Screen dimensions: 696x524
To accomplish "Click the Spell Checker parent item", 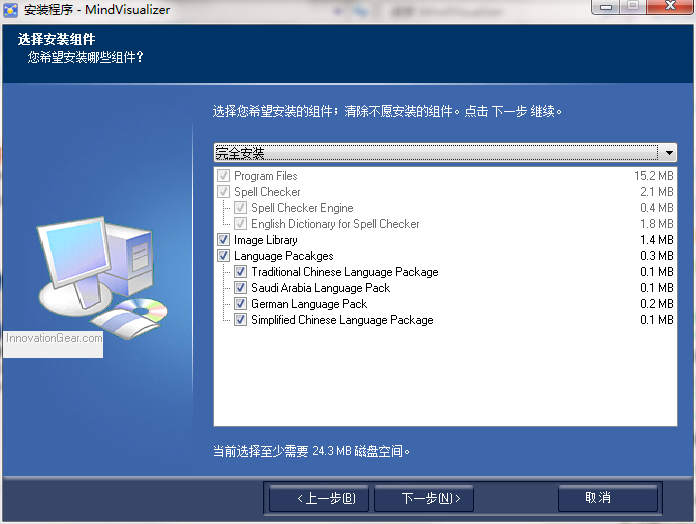I will click(x=267, y=192).
